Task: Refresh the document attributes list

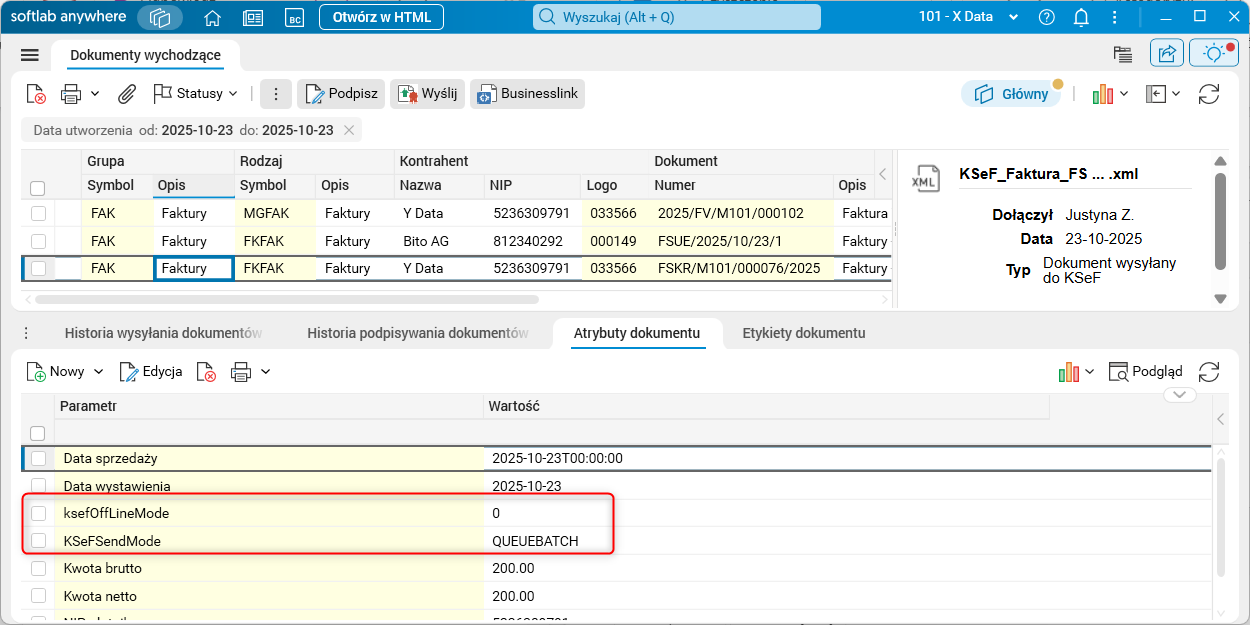Action: [1209, 372]
